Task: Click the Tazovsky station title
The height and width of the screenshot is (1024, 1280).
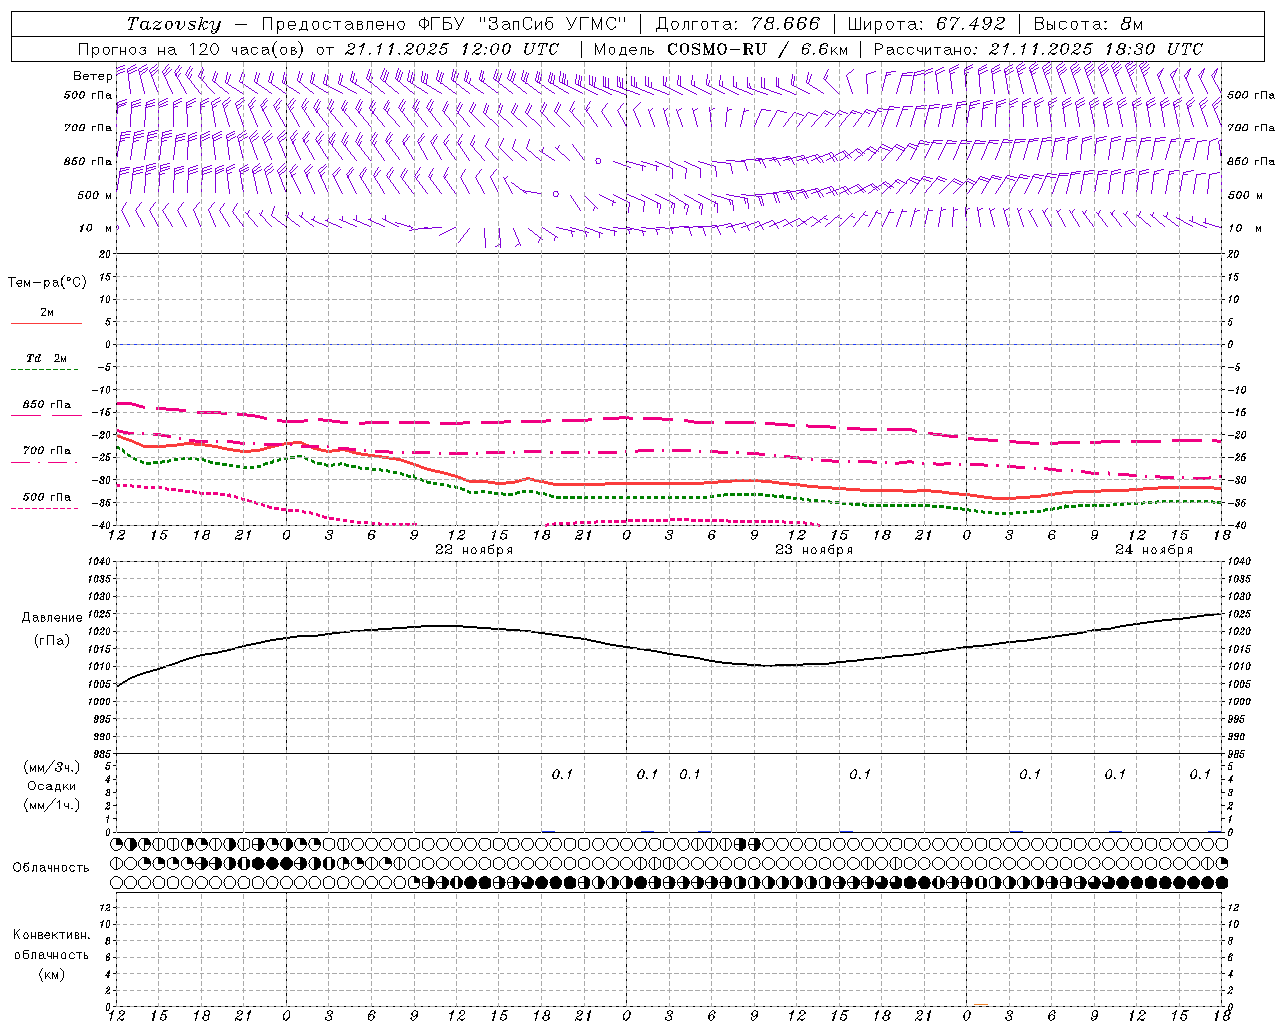Action: pyautogui.click(x=174, y=24)
